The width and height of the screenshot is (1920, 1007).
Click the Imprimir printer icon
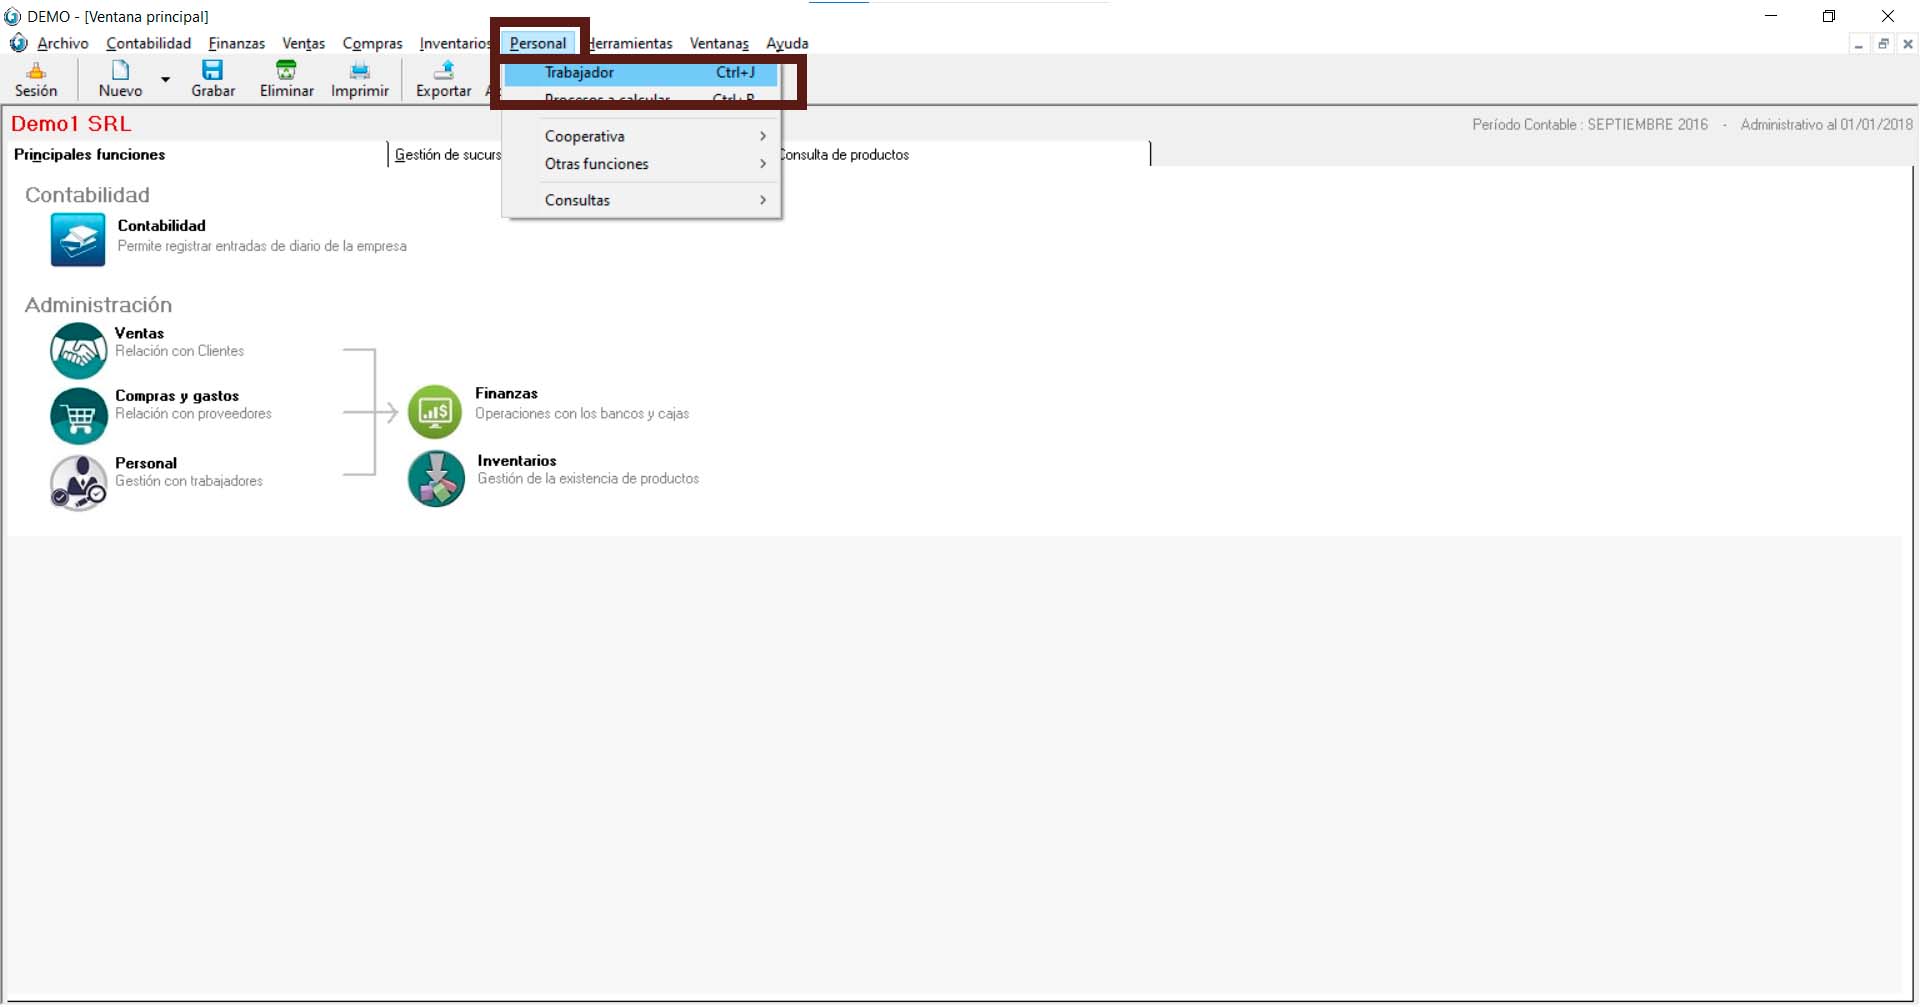(x=359, y=70)
